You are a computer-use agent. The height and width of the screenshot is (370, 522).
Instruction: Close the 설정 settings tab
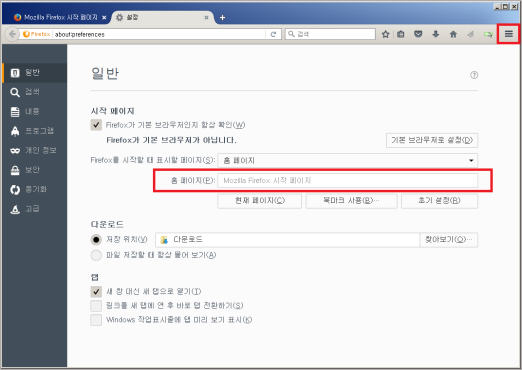206,18
